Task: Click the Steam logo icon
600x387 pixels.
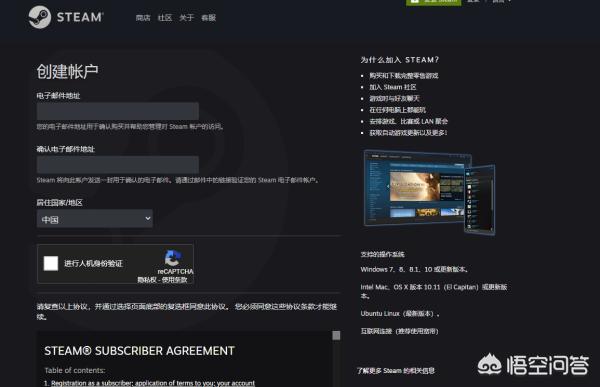Action: [39, 17]
